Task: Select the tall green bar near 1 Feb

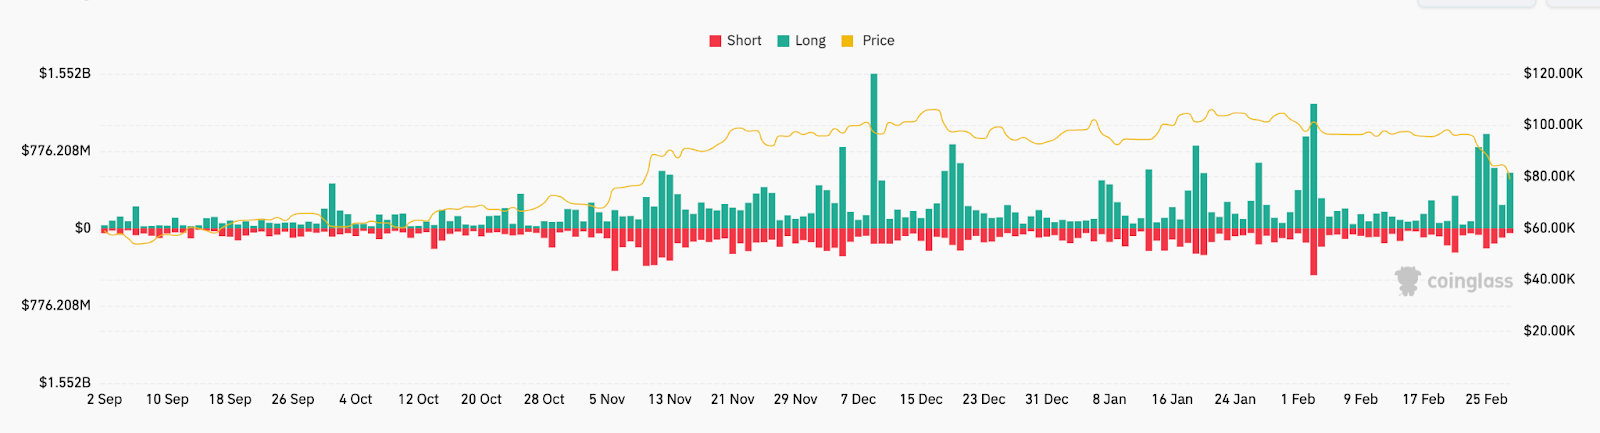Action: (1313, 165)
